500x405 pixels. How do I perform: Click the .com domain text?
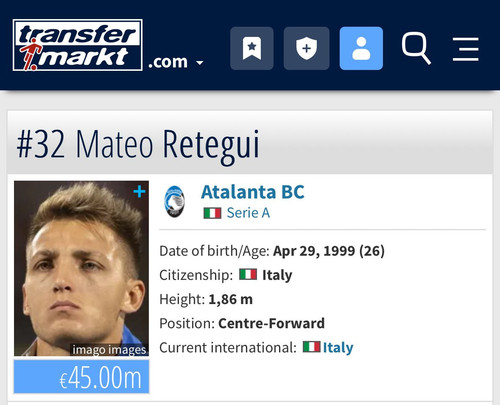point(168,62)
